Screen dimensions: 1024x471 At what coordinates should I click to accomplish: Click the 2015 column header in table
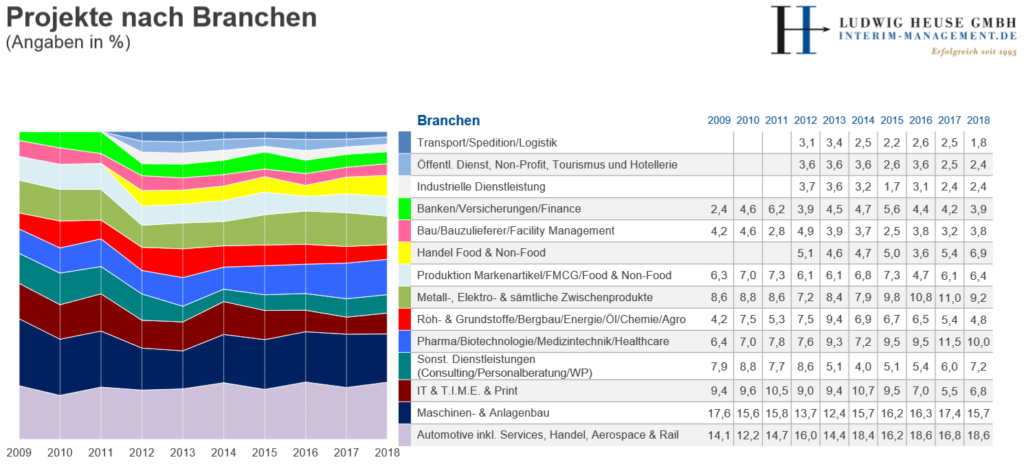click(891, 121)
